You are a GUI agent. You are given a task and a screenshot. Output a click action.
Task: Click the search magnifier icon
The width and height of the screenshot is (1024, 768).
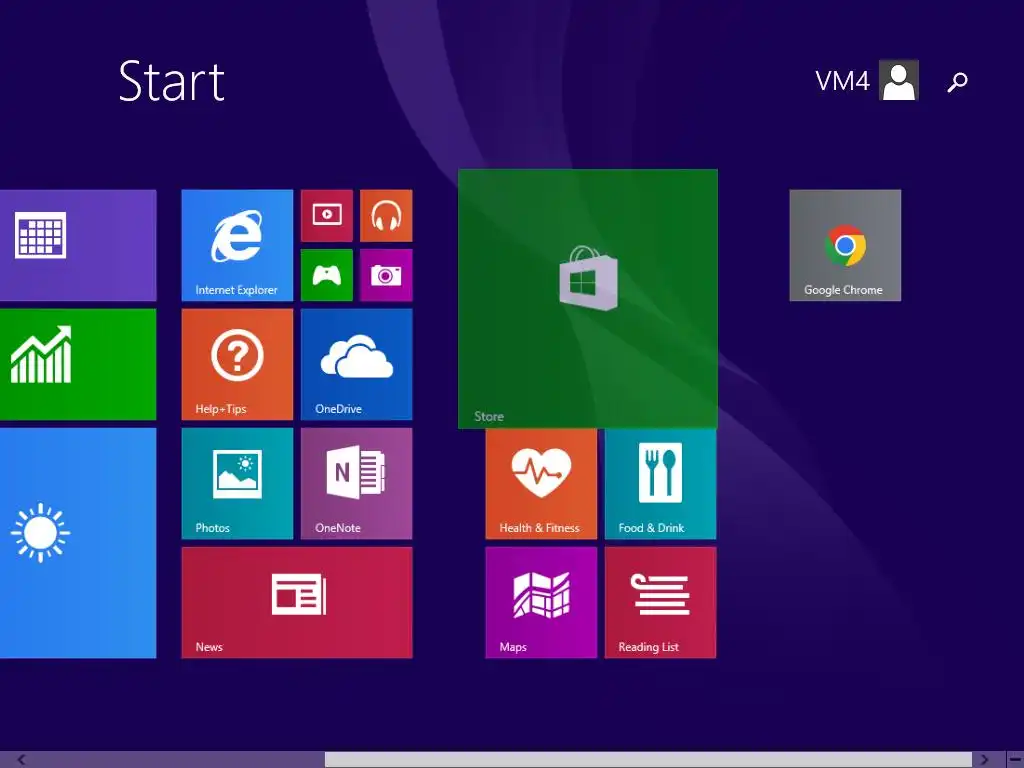[x=957, y=82]
